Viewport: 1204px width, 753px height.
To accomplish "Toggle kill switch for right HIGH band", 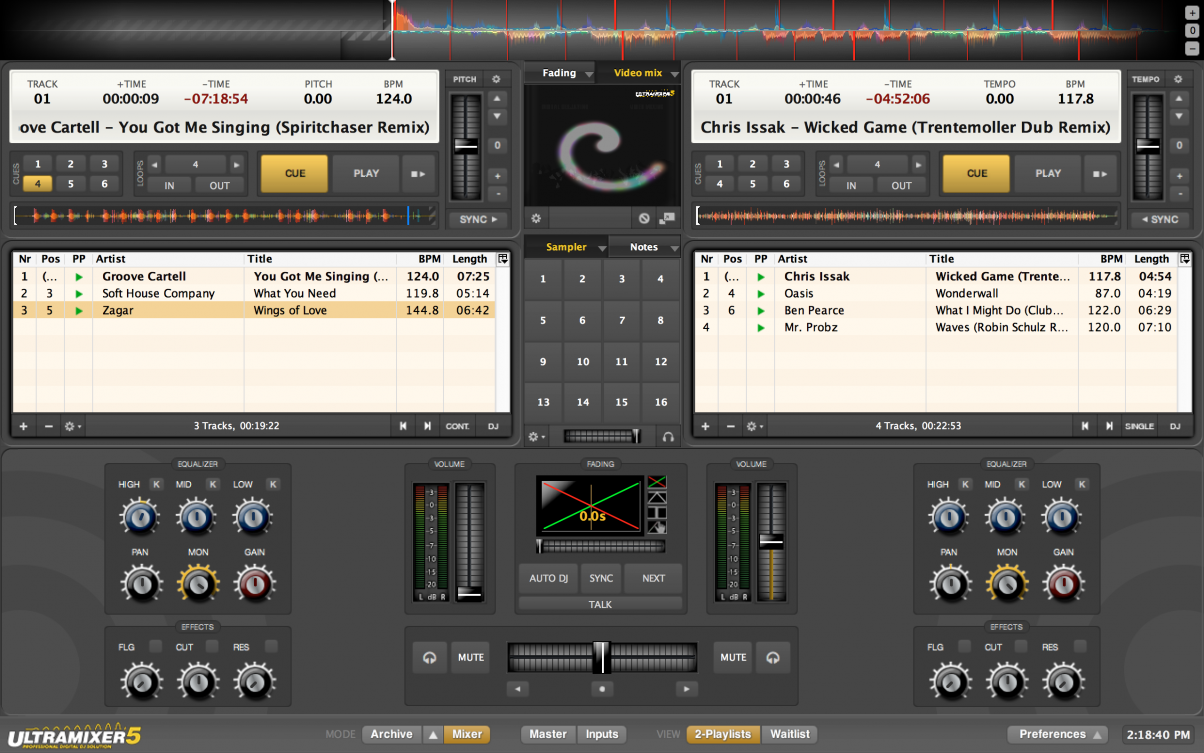I will coord(965,484).
